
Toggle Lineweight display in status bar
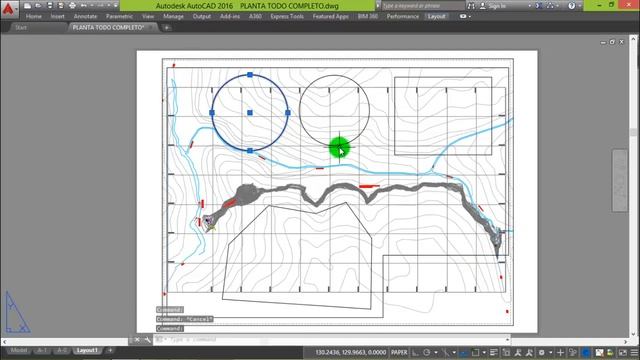pyautogui.click(x=494, y=352)
